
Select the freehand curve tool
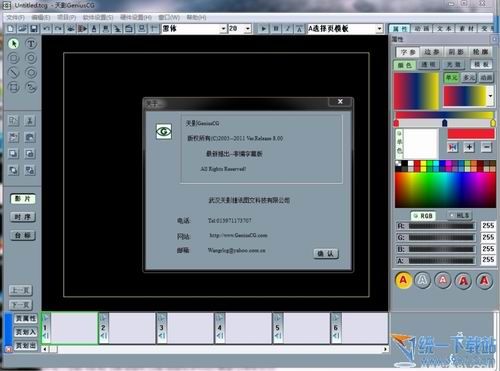pos(31,87)
